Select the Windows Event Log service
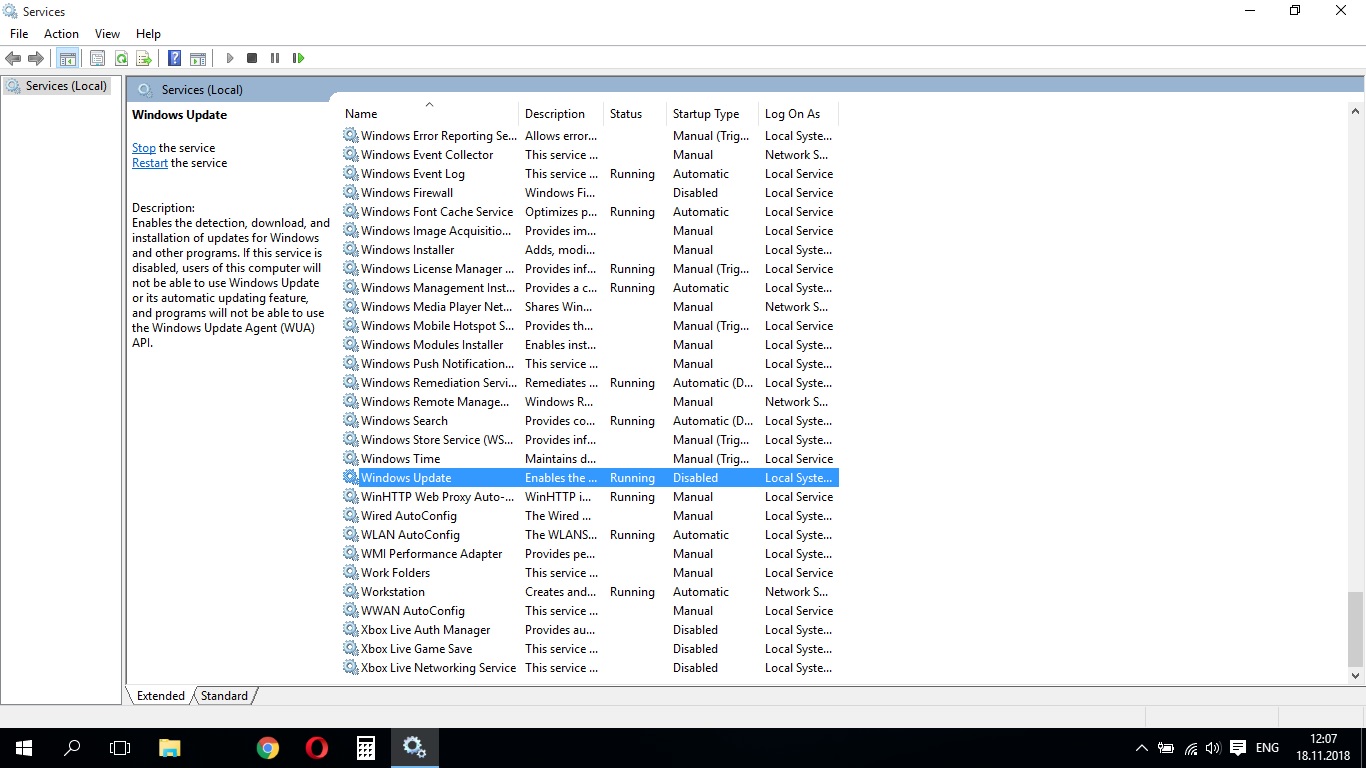Screen dimensions: 1366x768 590,174
